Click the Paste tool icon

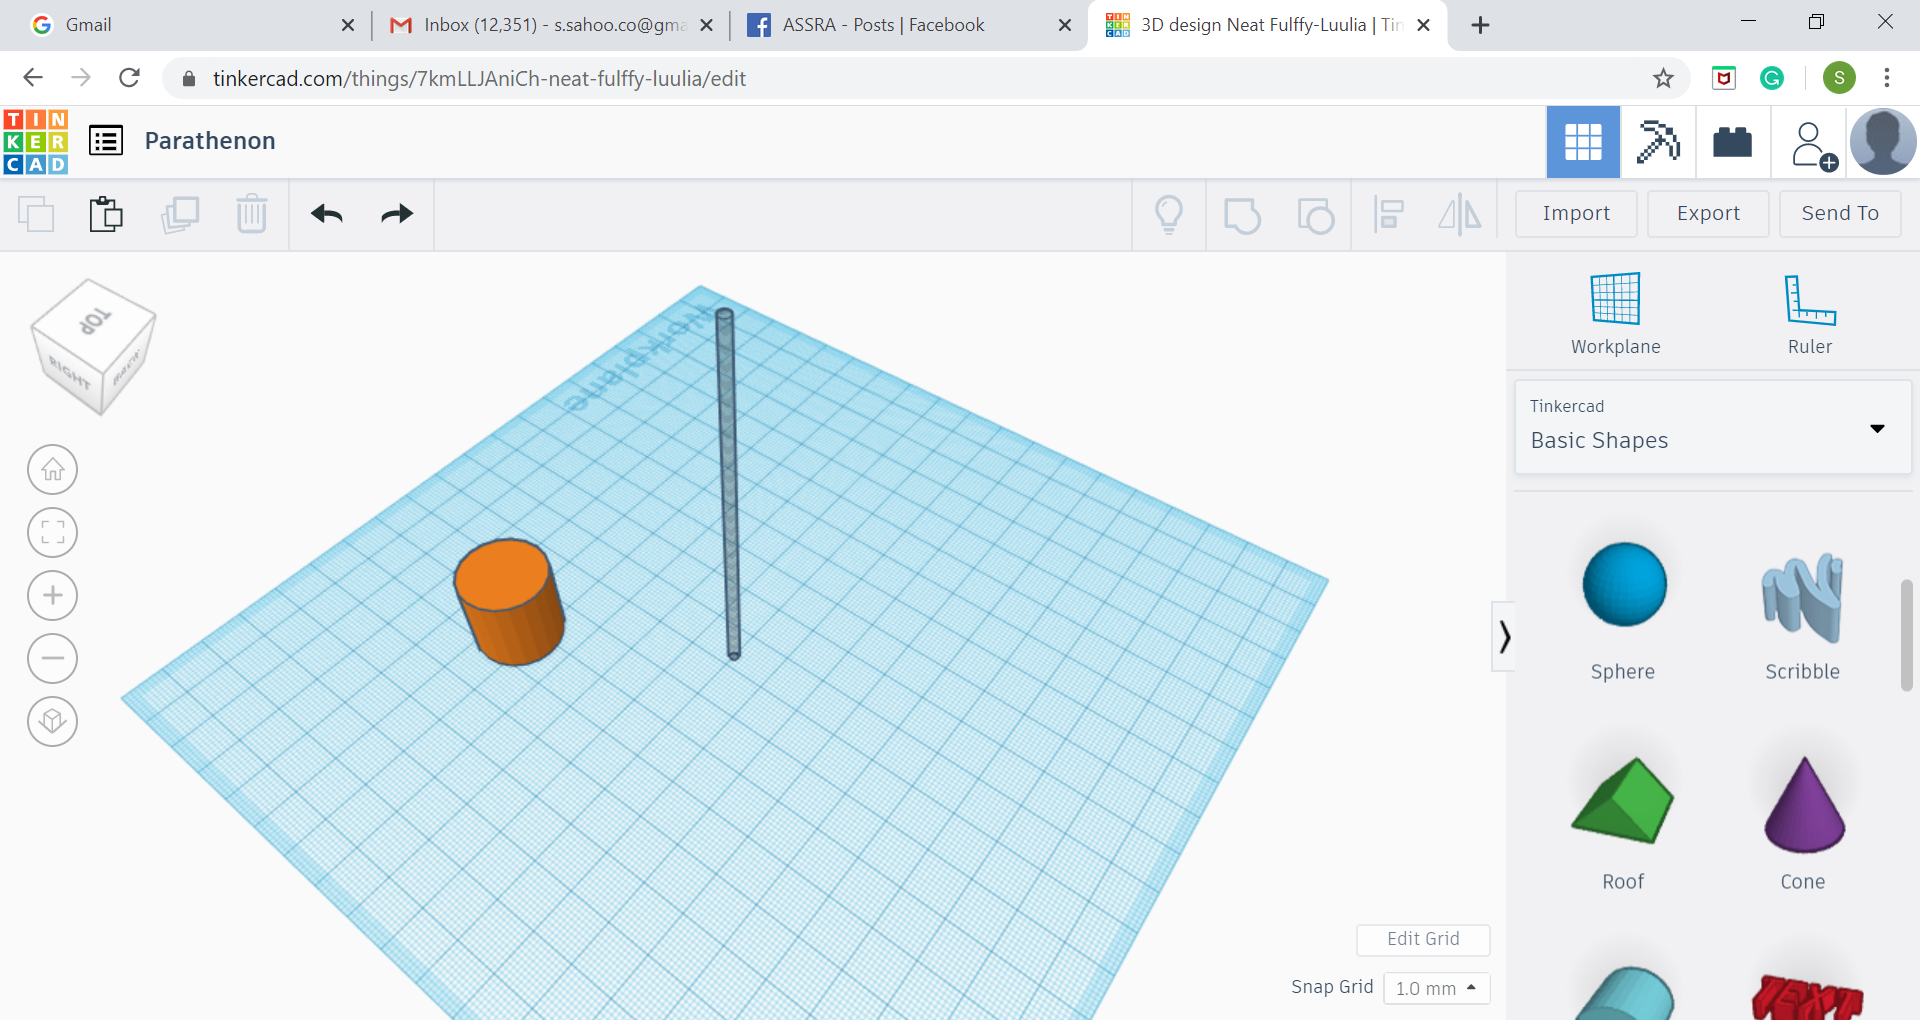point(106,214)
